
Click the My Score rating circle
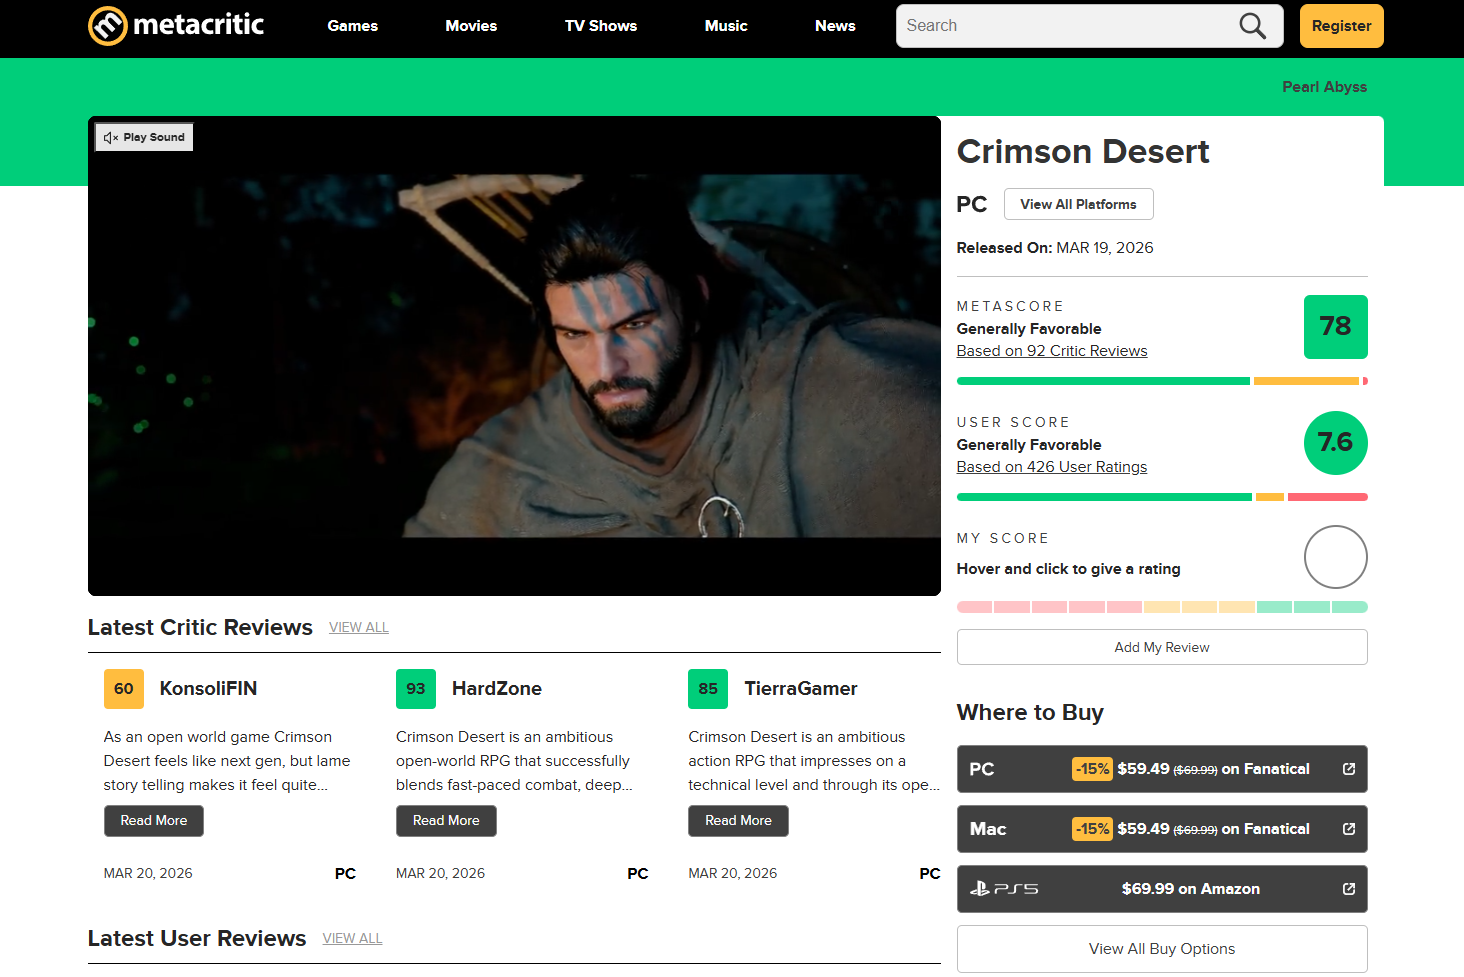pyautogui.click(x=1335, y=557)
